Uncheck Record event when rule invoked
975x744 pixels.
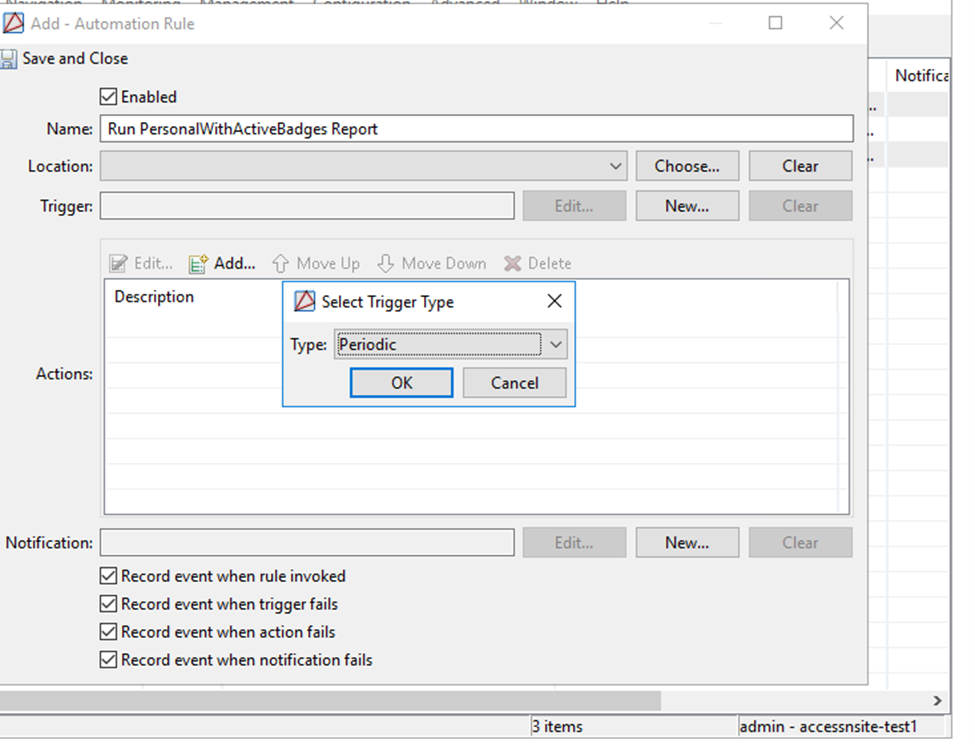108,576
